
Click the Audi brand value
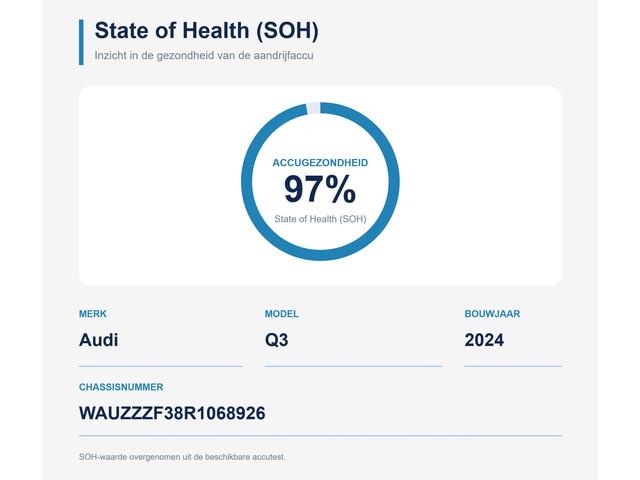[98, 340]
